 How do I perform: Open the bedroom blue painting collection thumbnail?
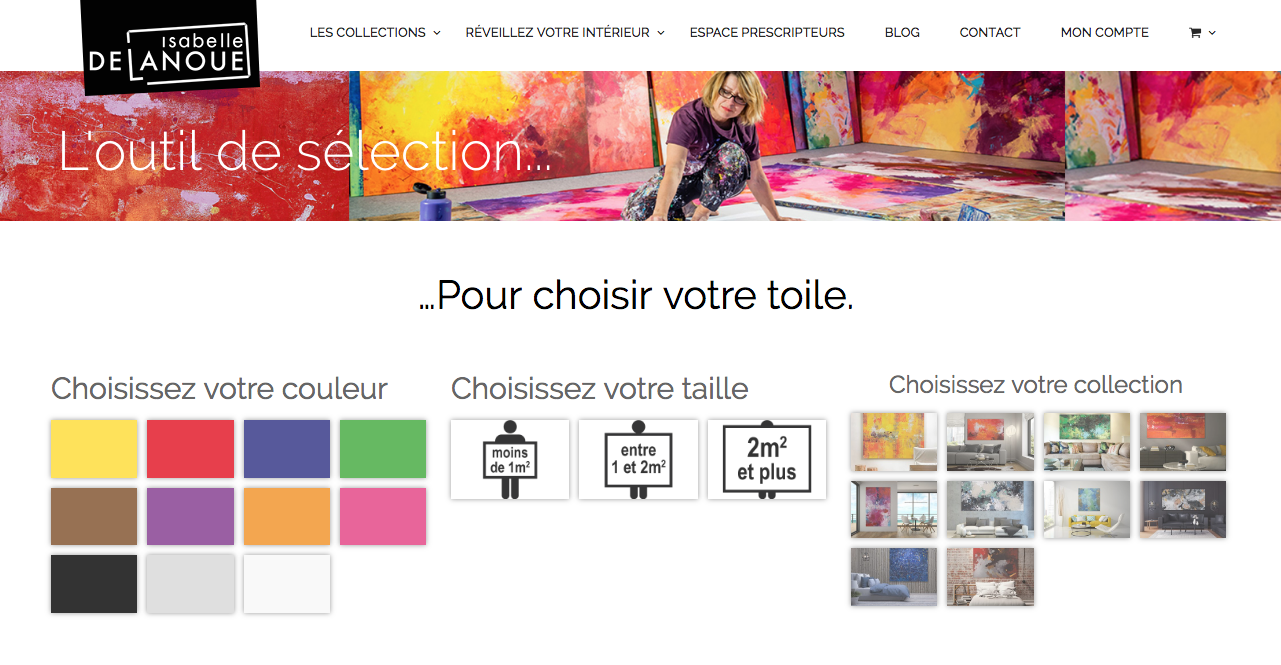(x=894, y=576)
